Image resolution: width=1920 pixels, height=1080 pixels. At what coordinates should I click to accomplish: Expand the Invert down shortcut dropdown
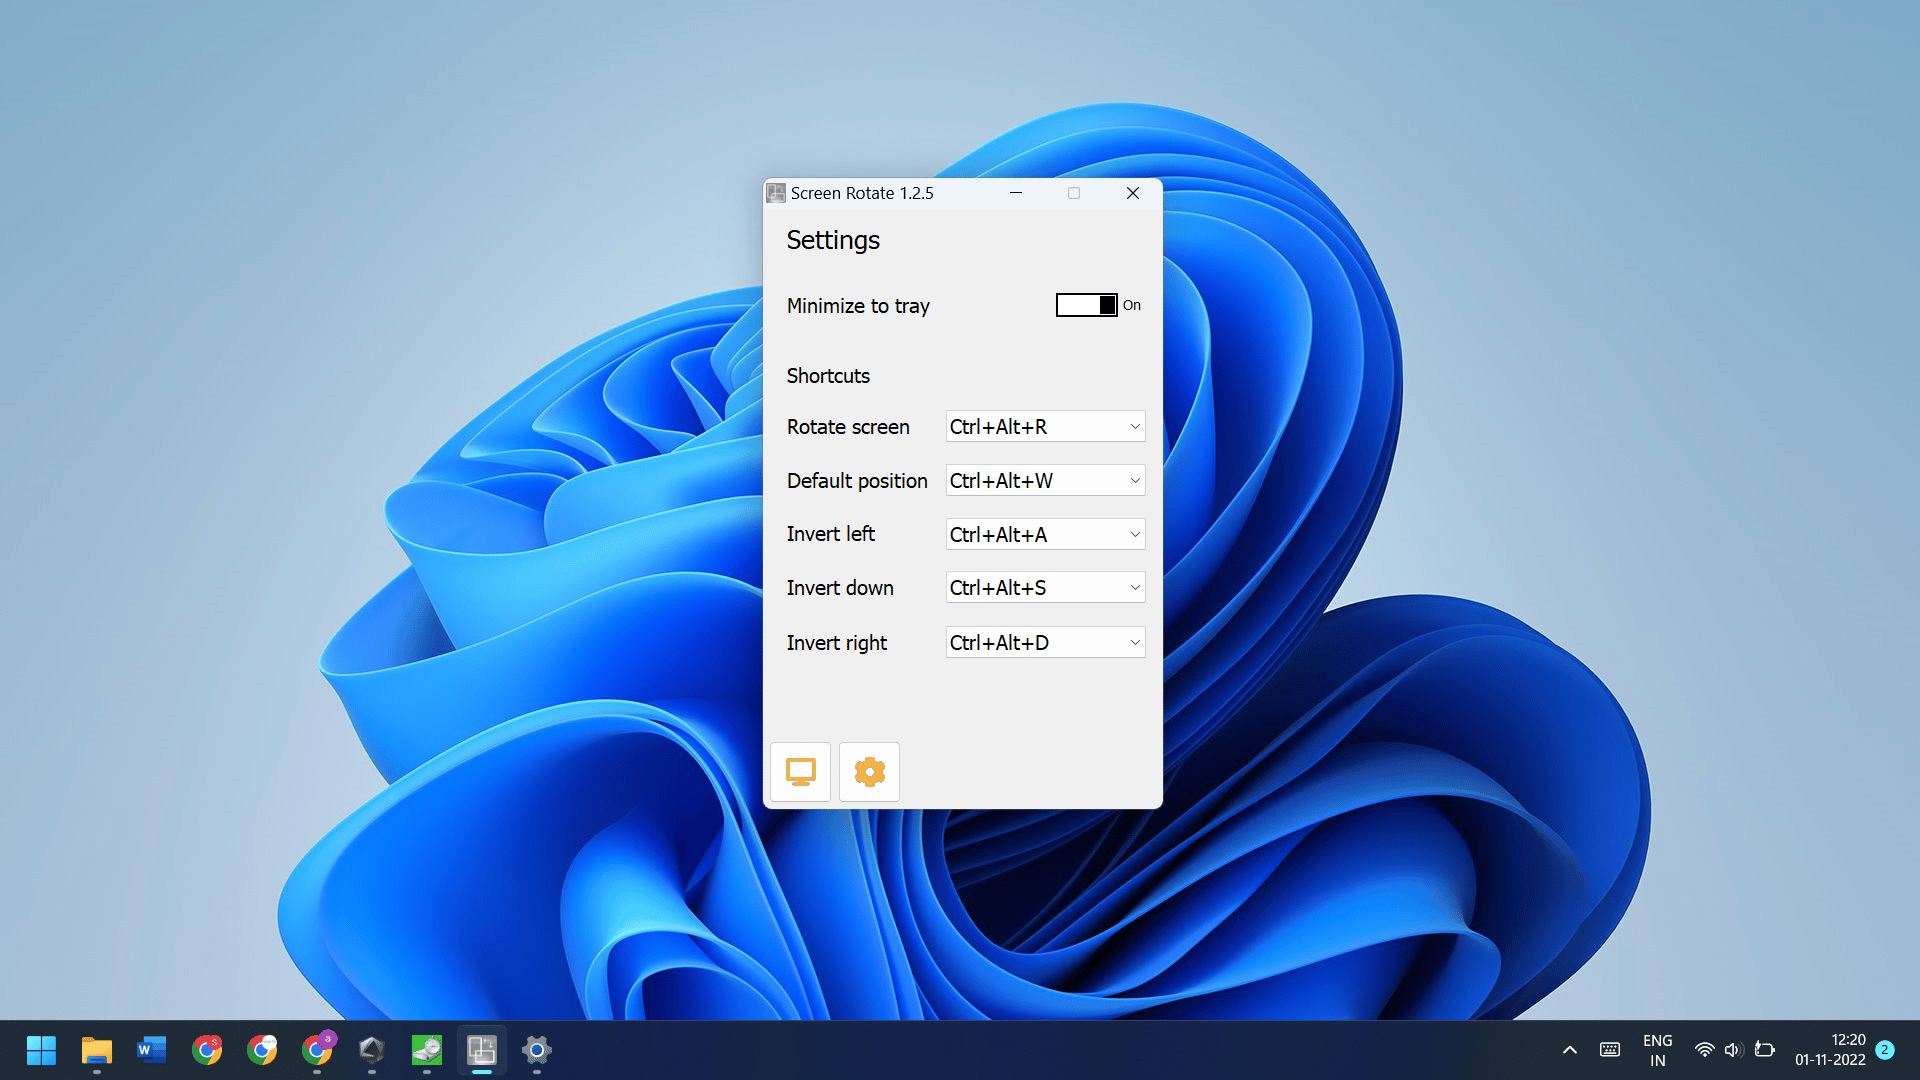pos(1045,588)
